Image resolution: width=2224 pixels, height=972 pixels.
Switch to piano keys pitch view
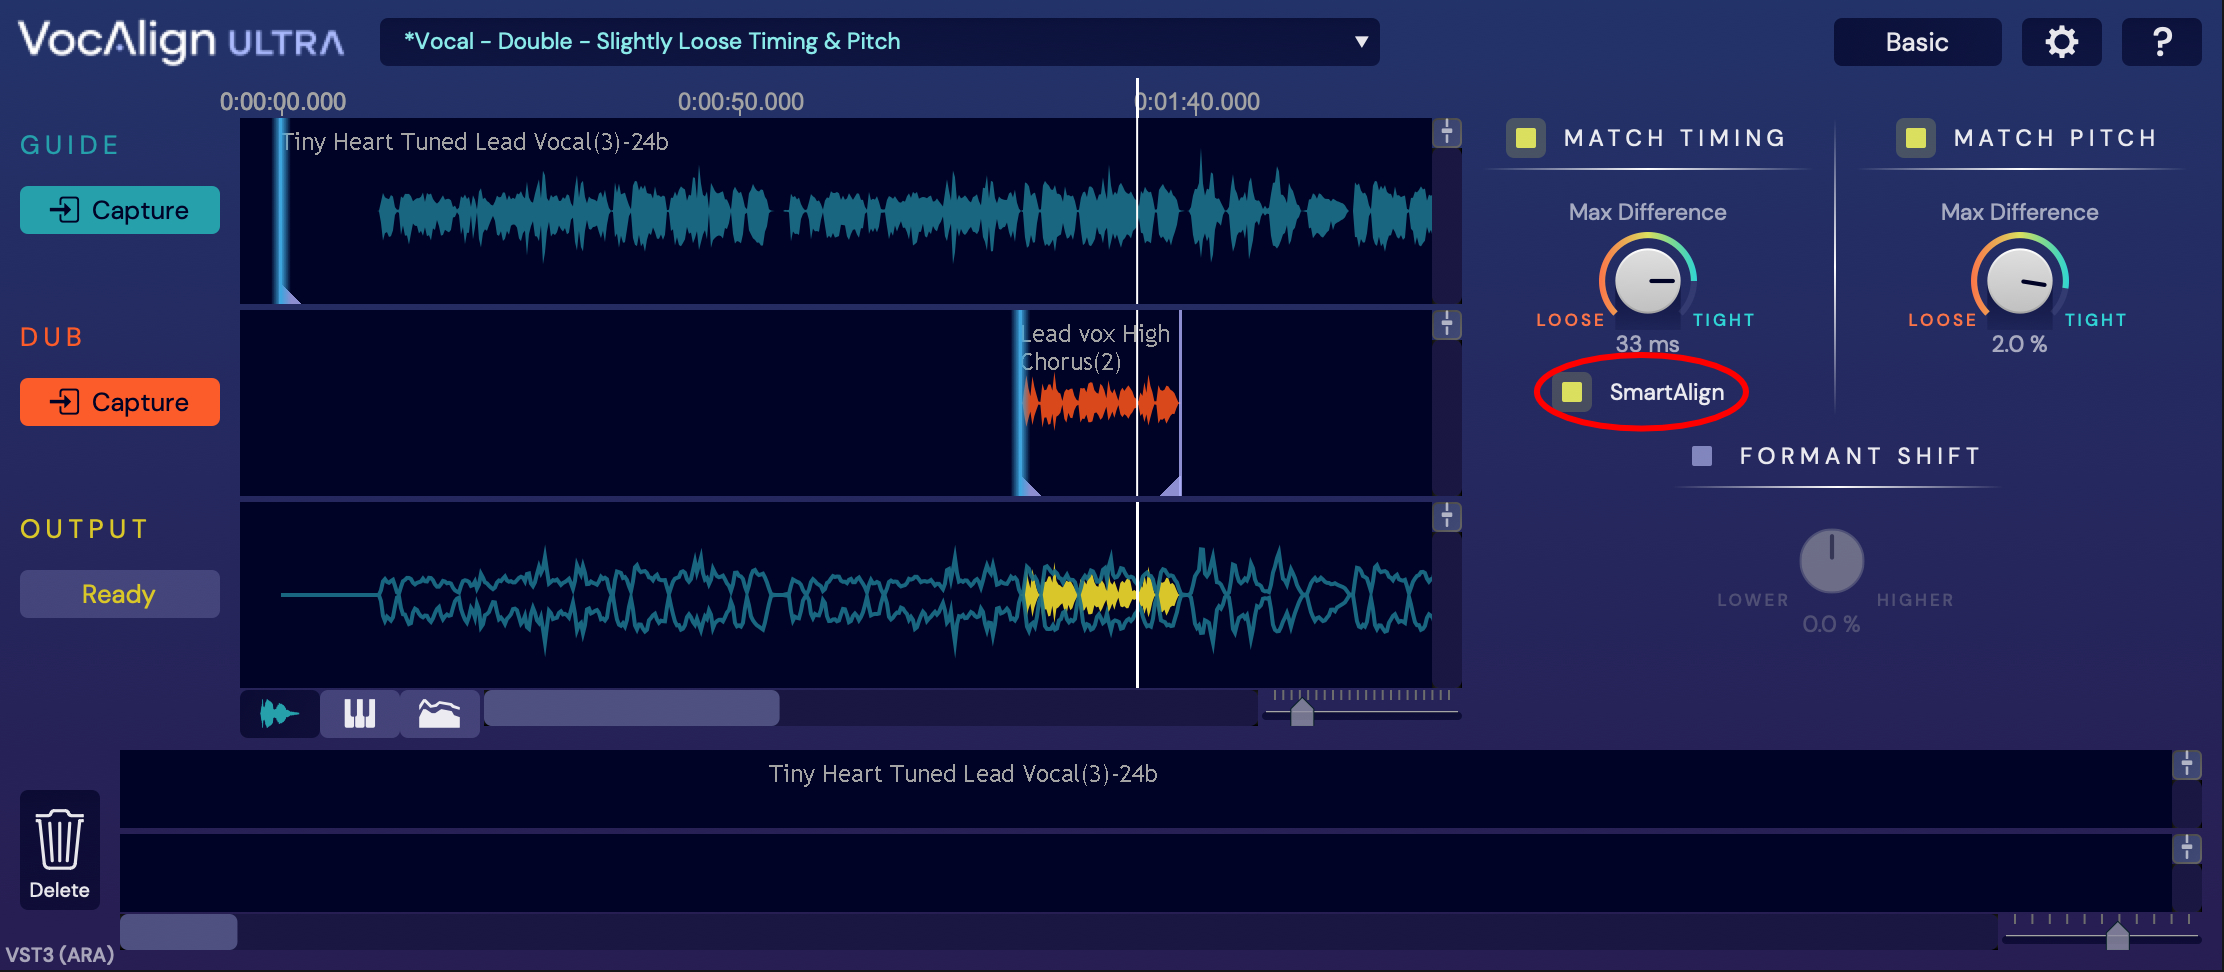pos(359,713)
